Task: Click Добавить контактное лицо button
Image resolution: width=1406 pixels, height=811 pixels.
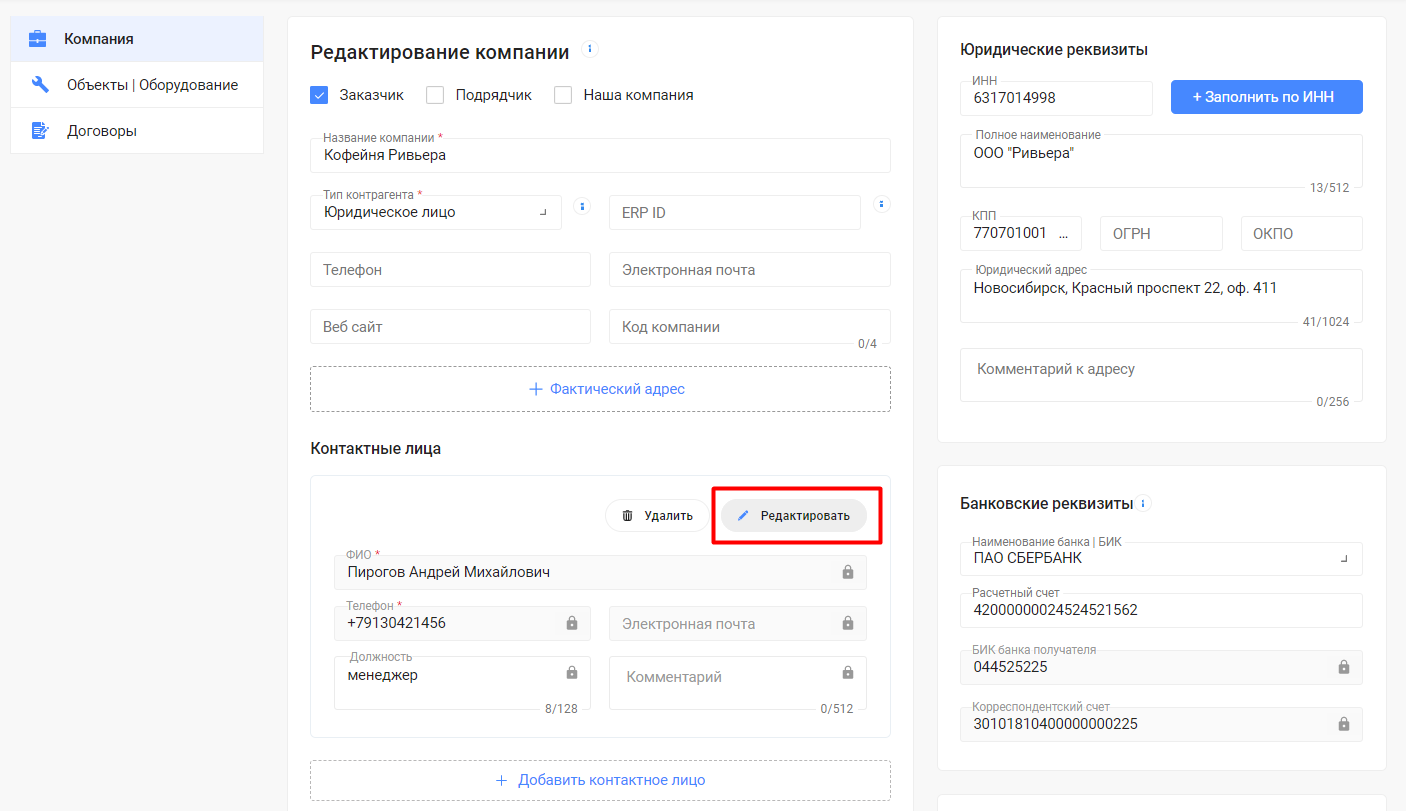Action: 600,781
